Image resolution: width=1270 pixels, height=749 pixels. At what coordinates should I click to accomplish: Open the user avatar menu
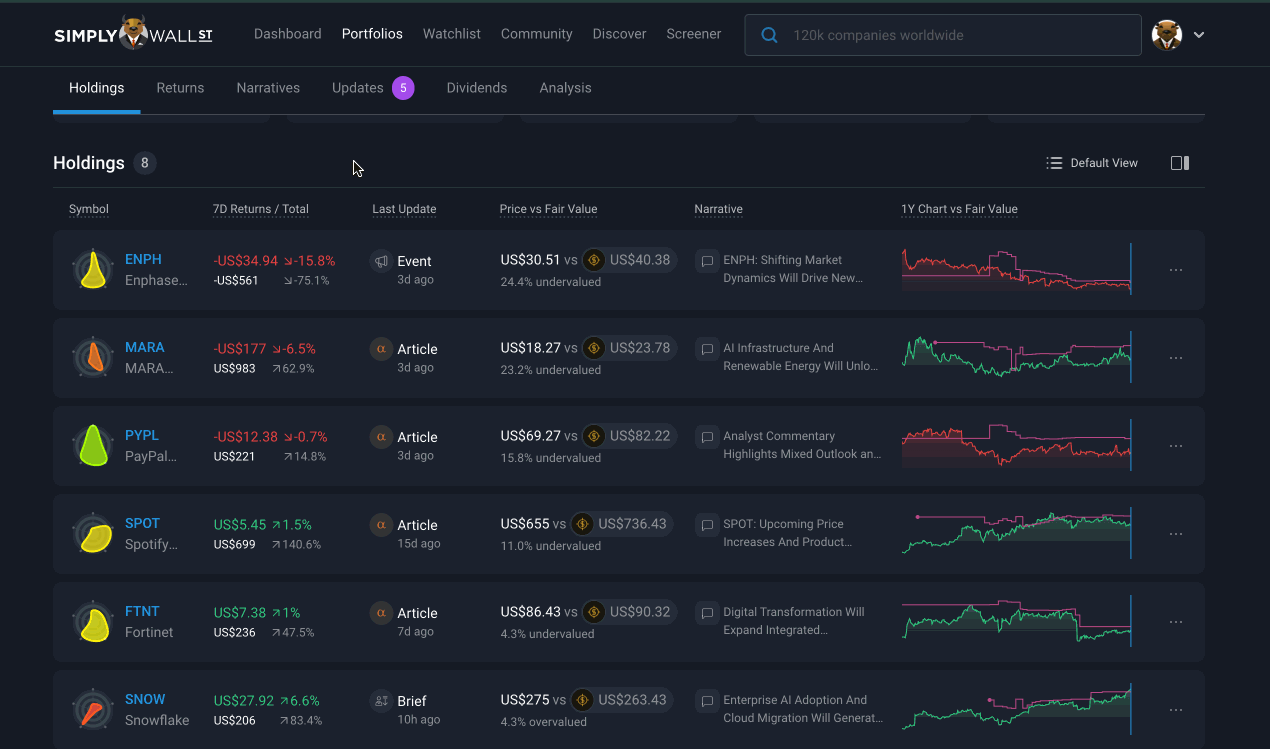(1167, 35)
